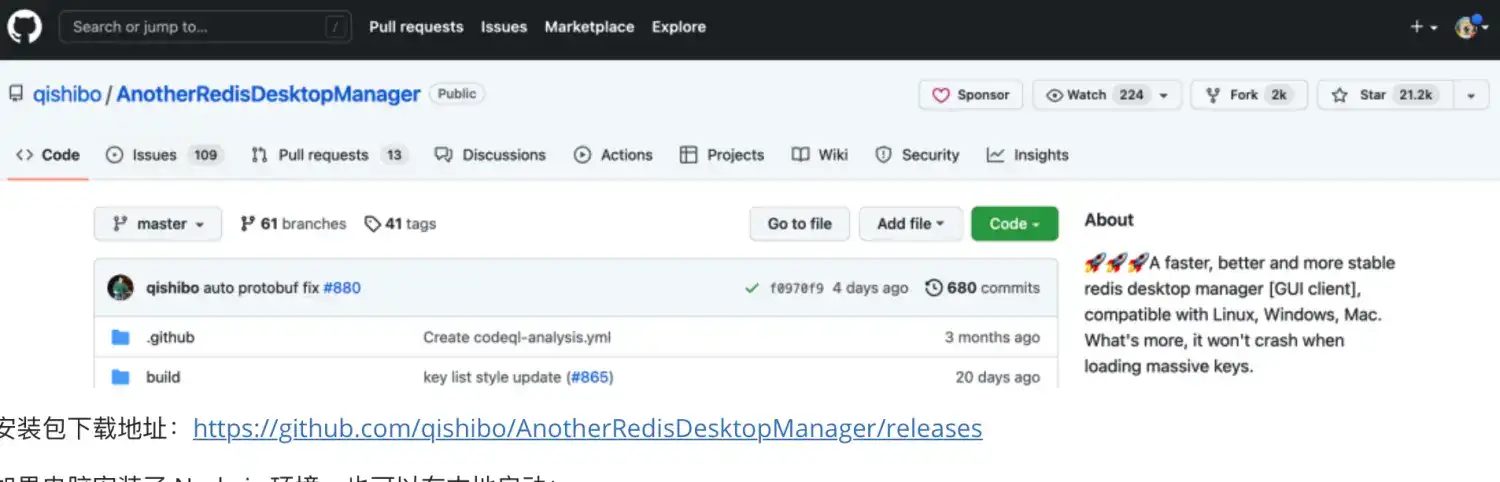Image resolution: width=1500 pixels, height=482 pixels.
Task: Click the heart icon in the Sponsor button
Action: pos(941,95)
